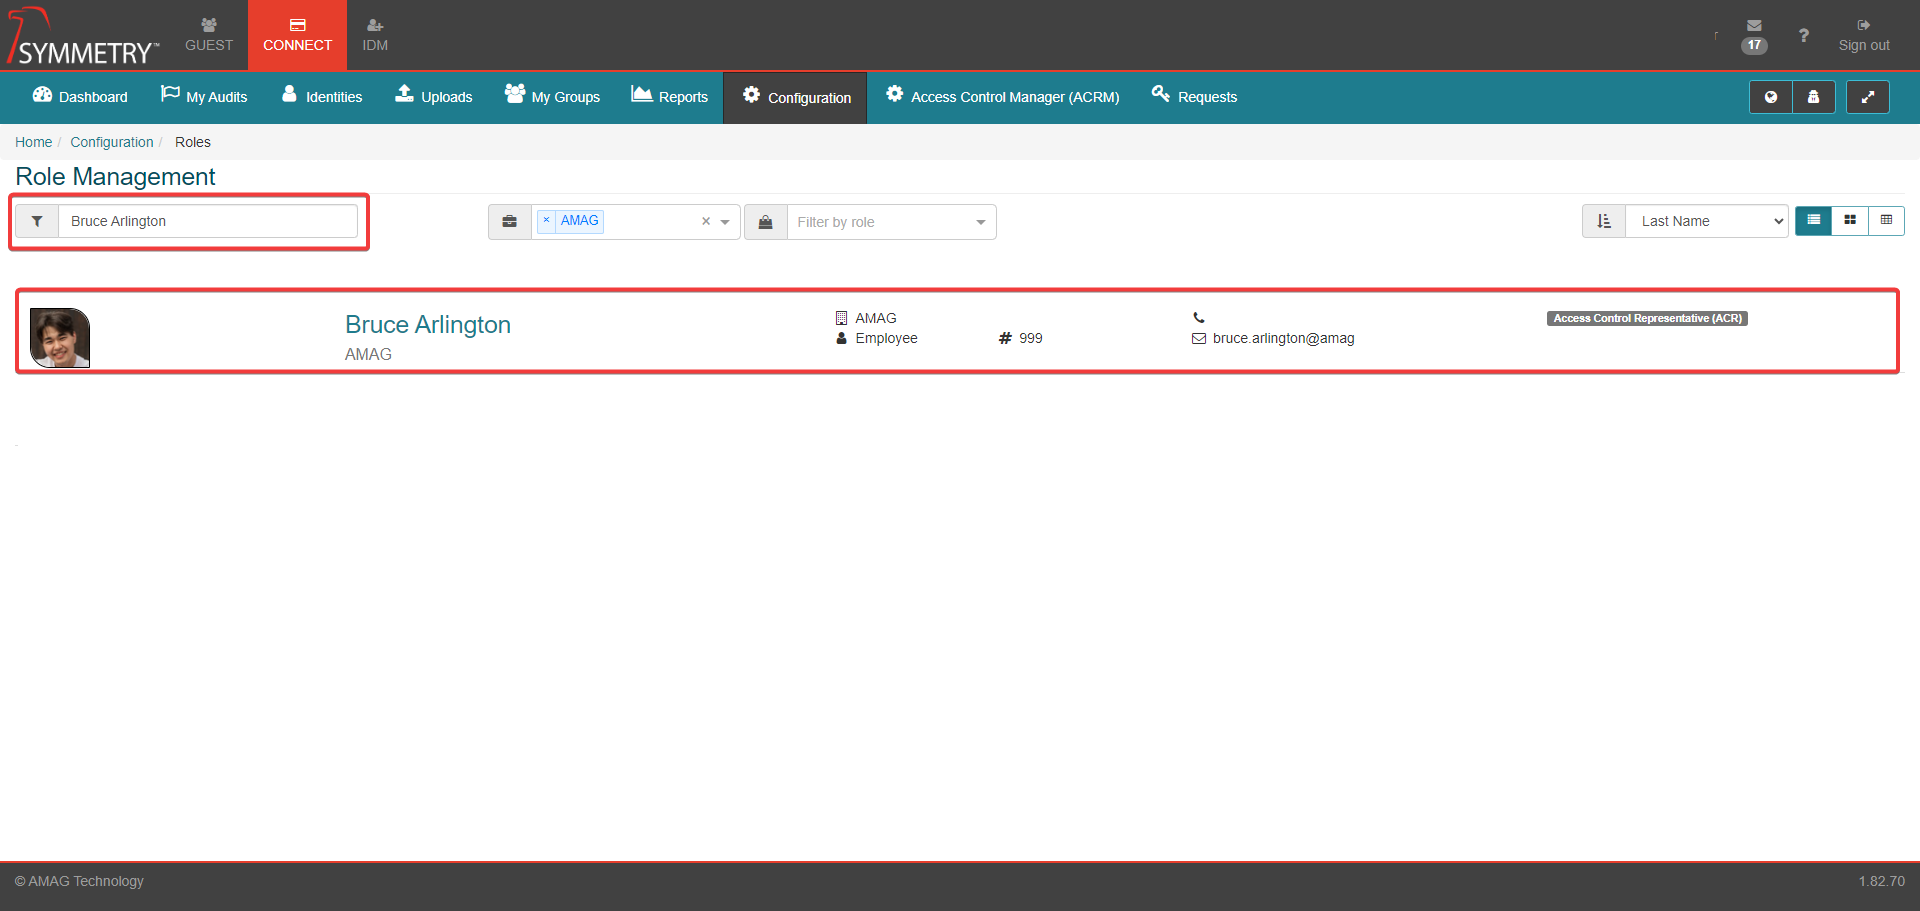This screenshot has height=911, width=1920.
Task: Toggle the sort order icon
Action: click(1604, 221)
